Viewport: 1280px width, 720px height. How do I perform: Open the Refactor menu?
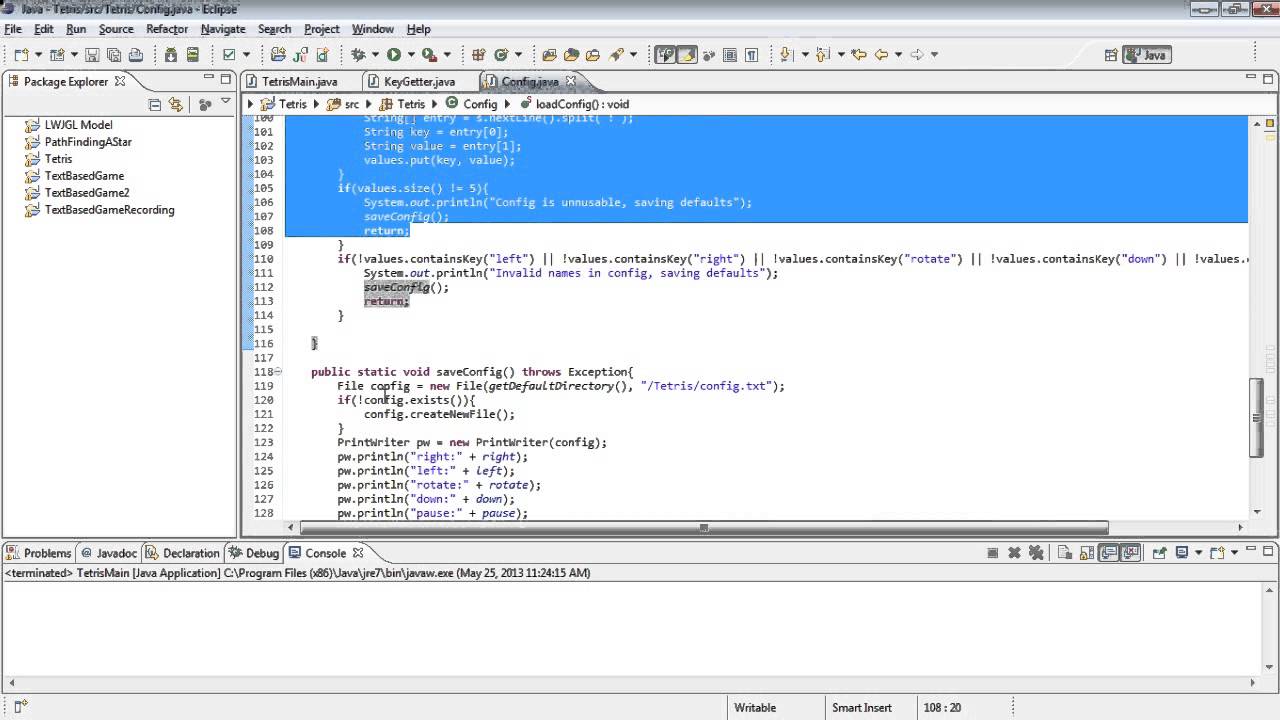coord(167,29)
